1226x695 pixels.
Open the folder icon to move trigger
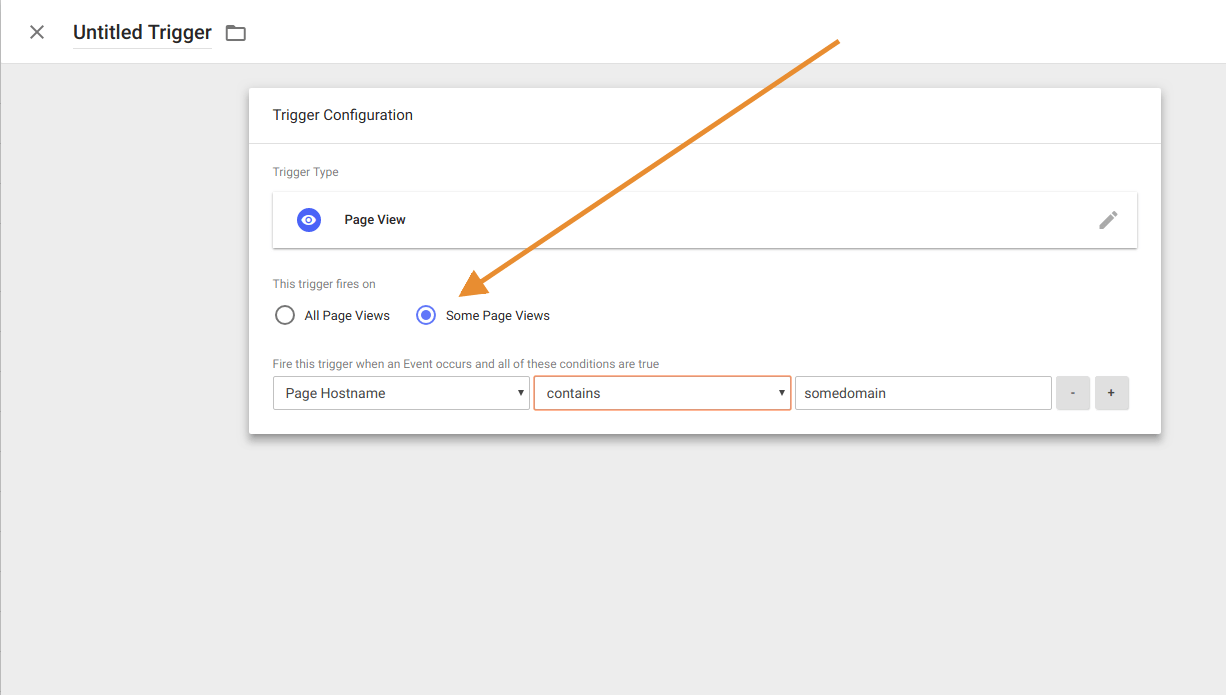pyautogui.click(x=235, y=32)
